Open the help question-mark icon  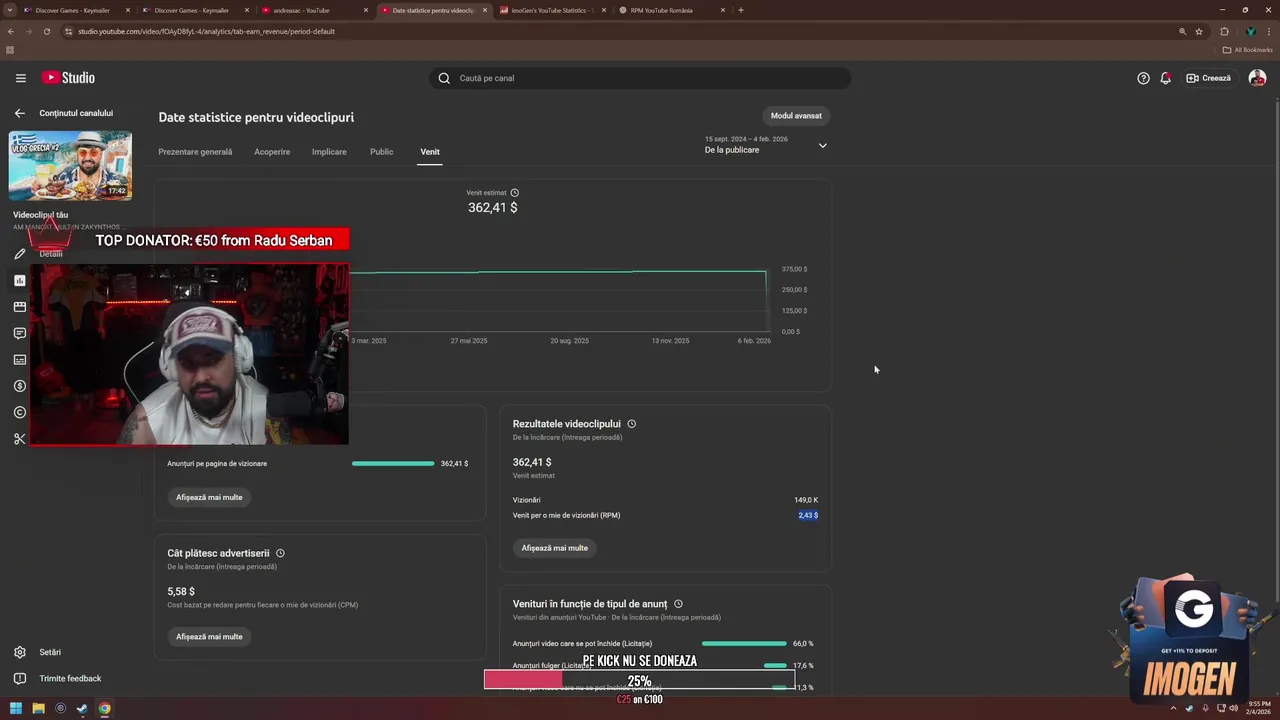(x=1143, y=78)
